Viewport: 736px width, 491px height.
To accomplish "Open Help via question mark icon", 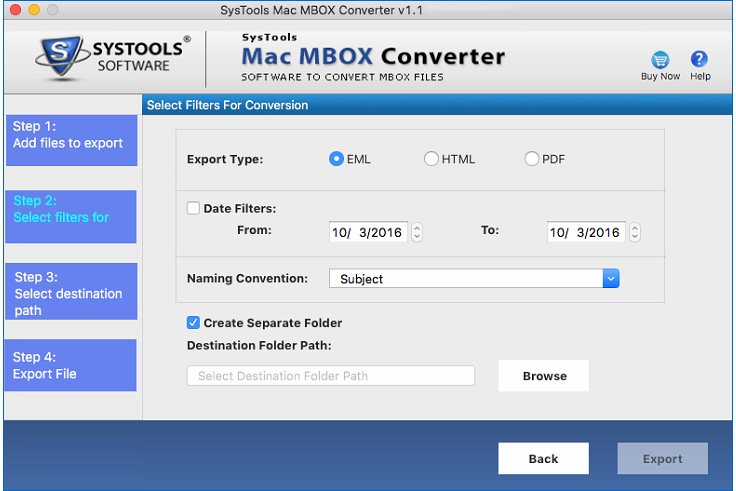I will coord(700,60).
